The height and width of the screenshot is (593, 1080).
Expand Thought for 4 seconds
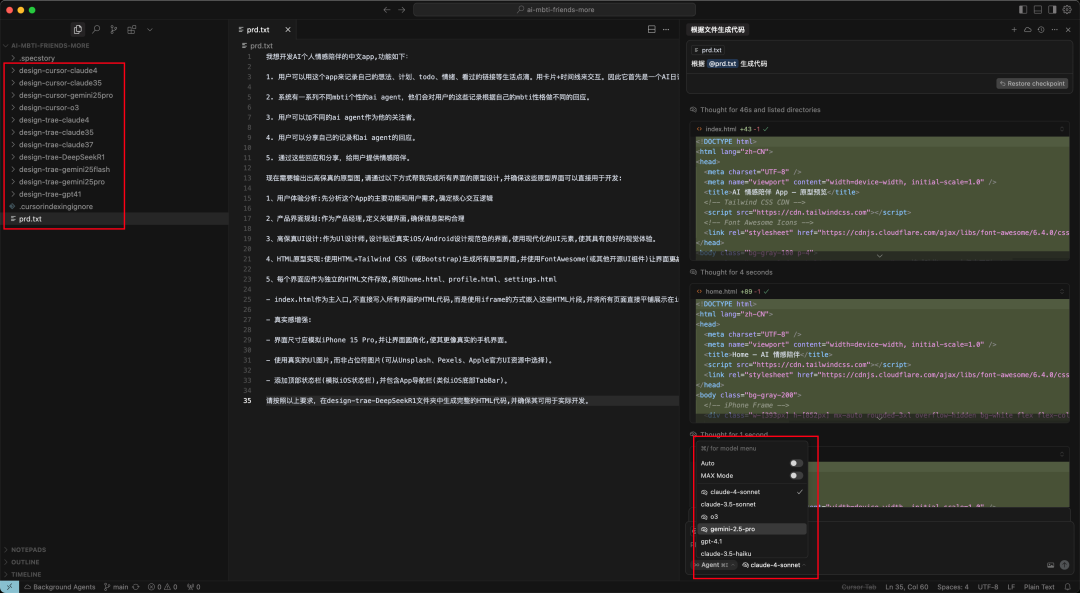pyautogui.click(x=731, y=272)
